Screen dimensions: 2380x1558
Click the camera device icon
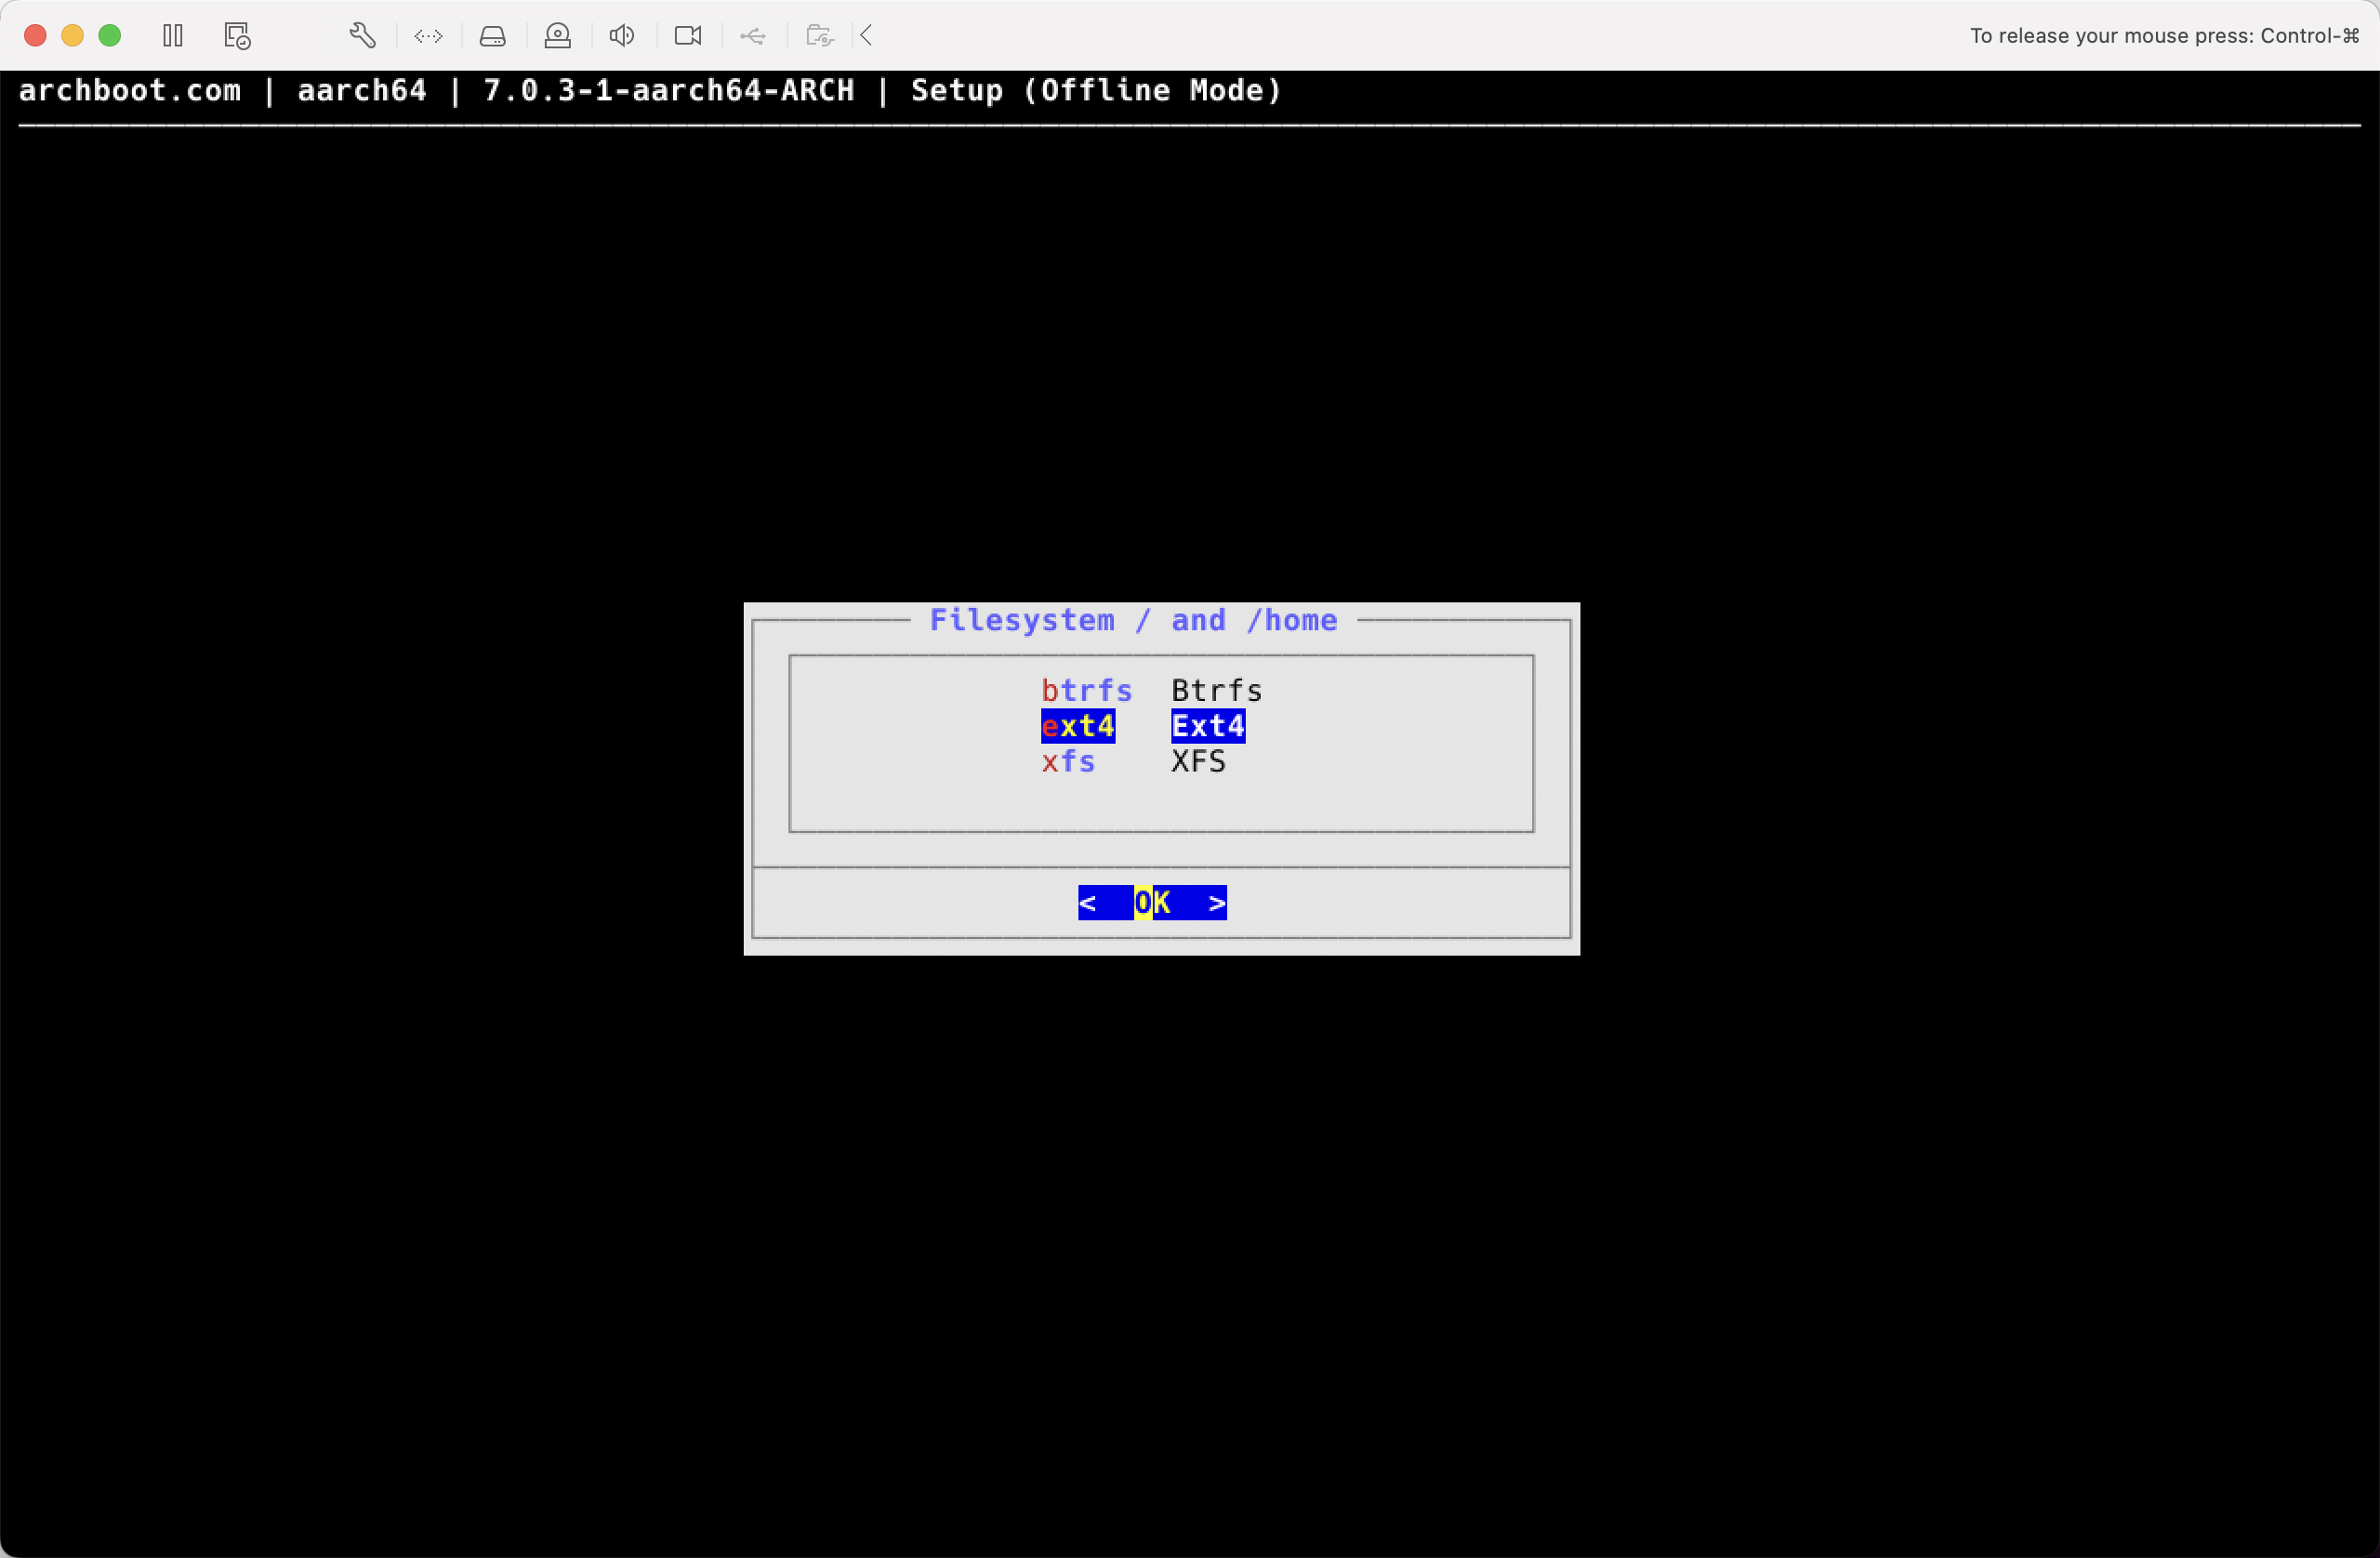(688, 36)
